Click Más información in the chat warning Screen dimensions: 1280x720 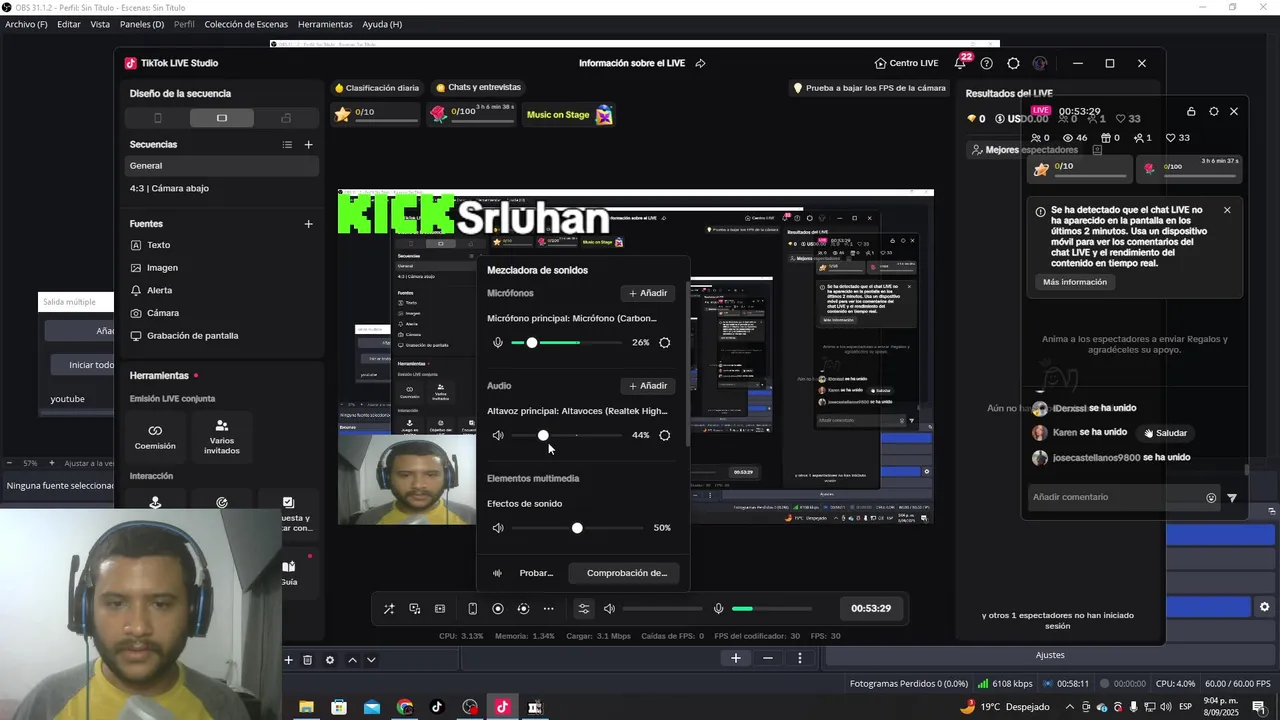click(x=1075, y=282)
